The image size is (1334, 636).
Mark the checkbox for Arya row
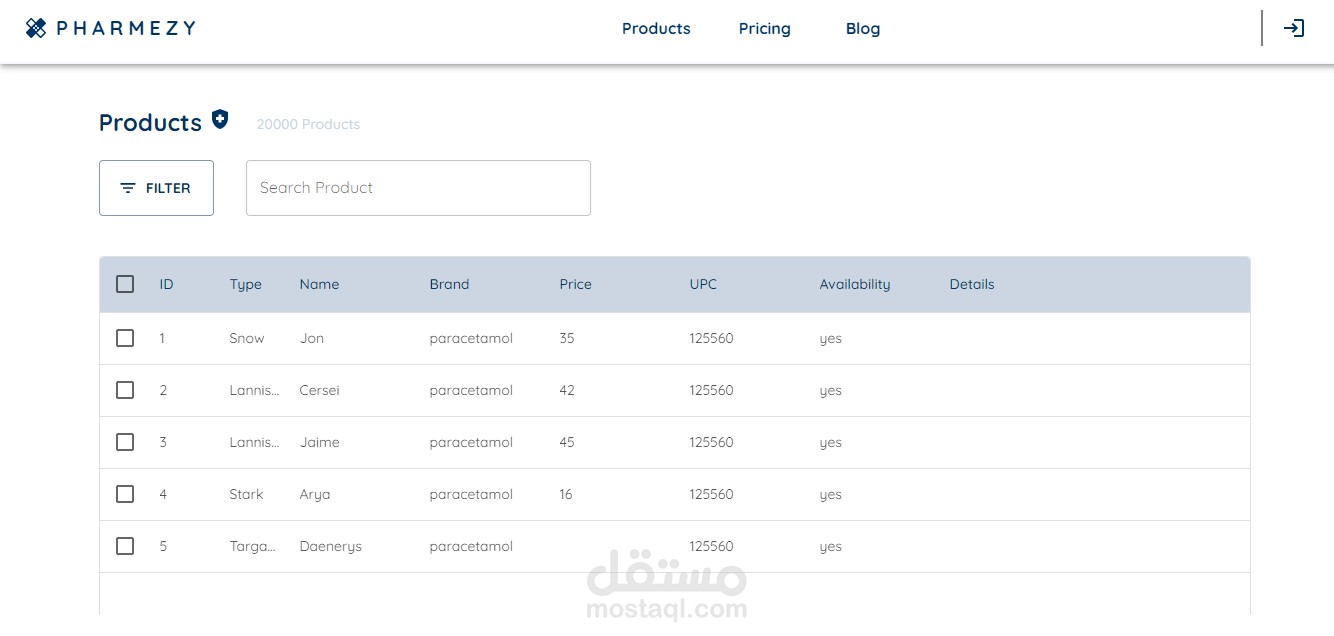(125, 494)
